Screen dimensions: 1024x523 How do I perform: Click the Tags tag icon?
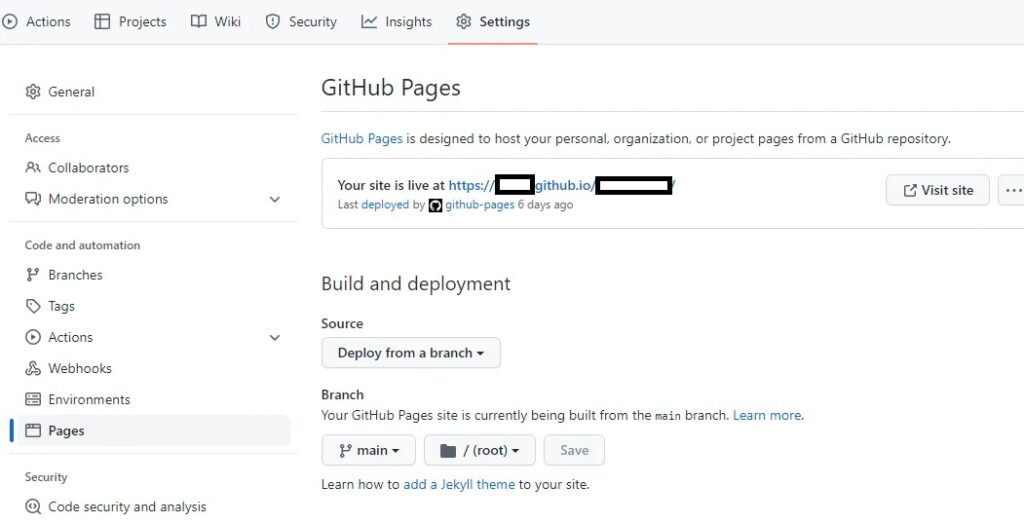click(33, 306)
